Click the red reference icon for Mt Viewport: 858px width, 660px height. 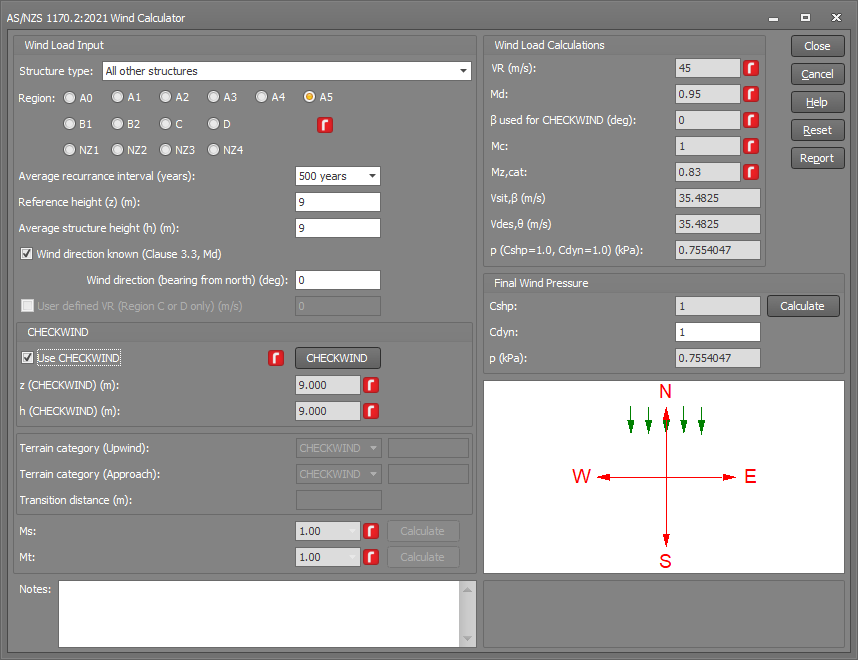click(371, 557)
